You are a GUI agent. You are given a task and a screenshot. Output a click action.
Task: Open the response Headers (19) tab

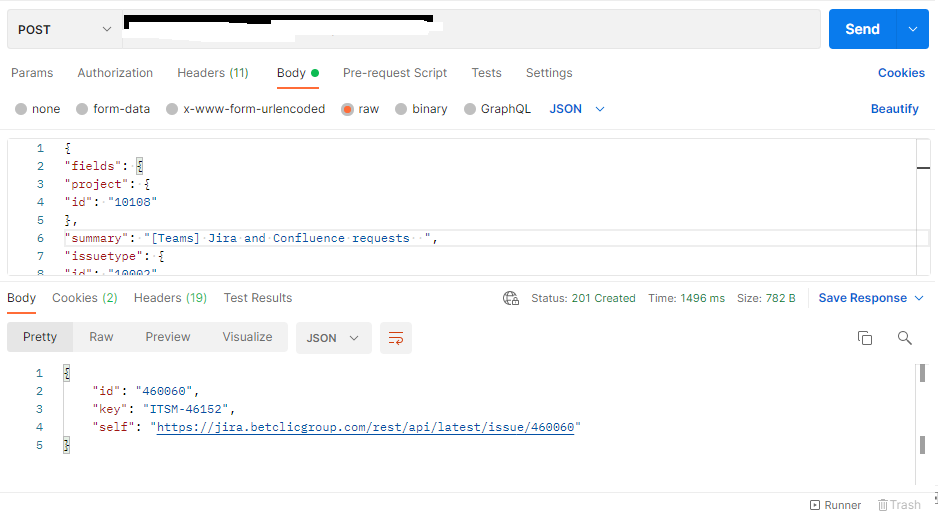[x=170, y=298]
